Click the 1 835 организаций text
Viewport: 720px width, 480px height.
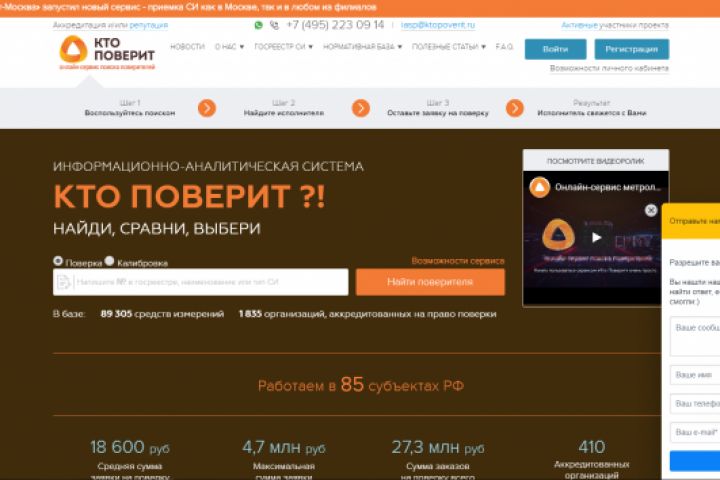point(367,314)
